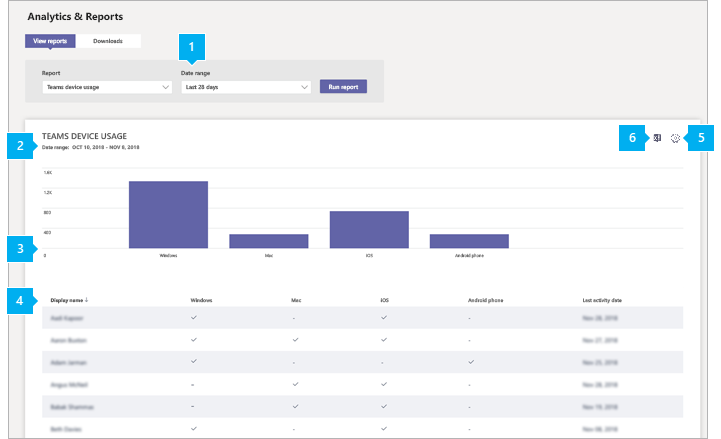
Task: Click the Windows bar in the chart
Action: [x=168, y=215]
